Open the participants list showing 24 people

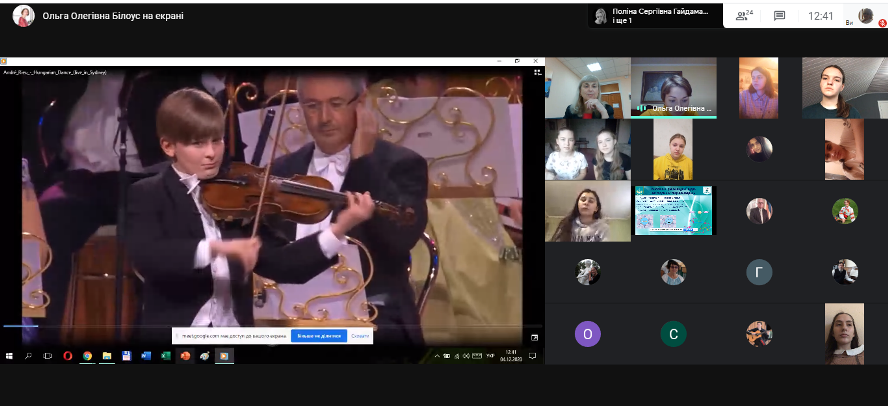pyautogui.click(x=744, y=16)
